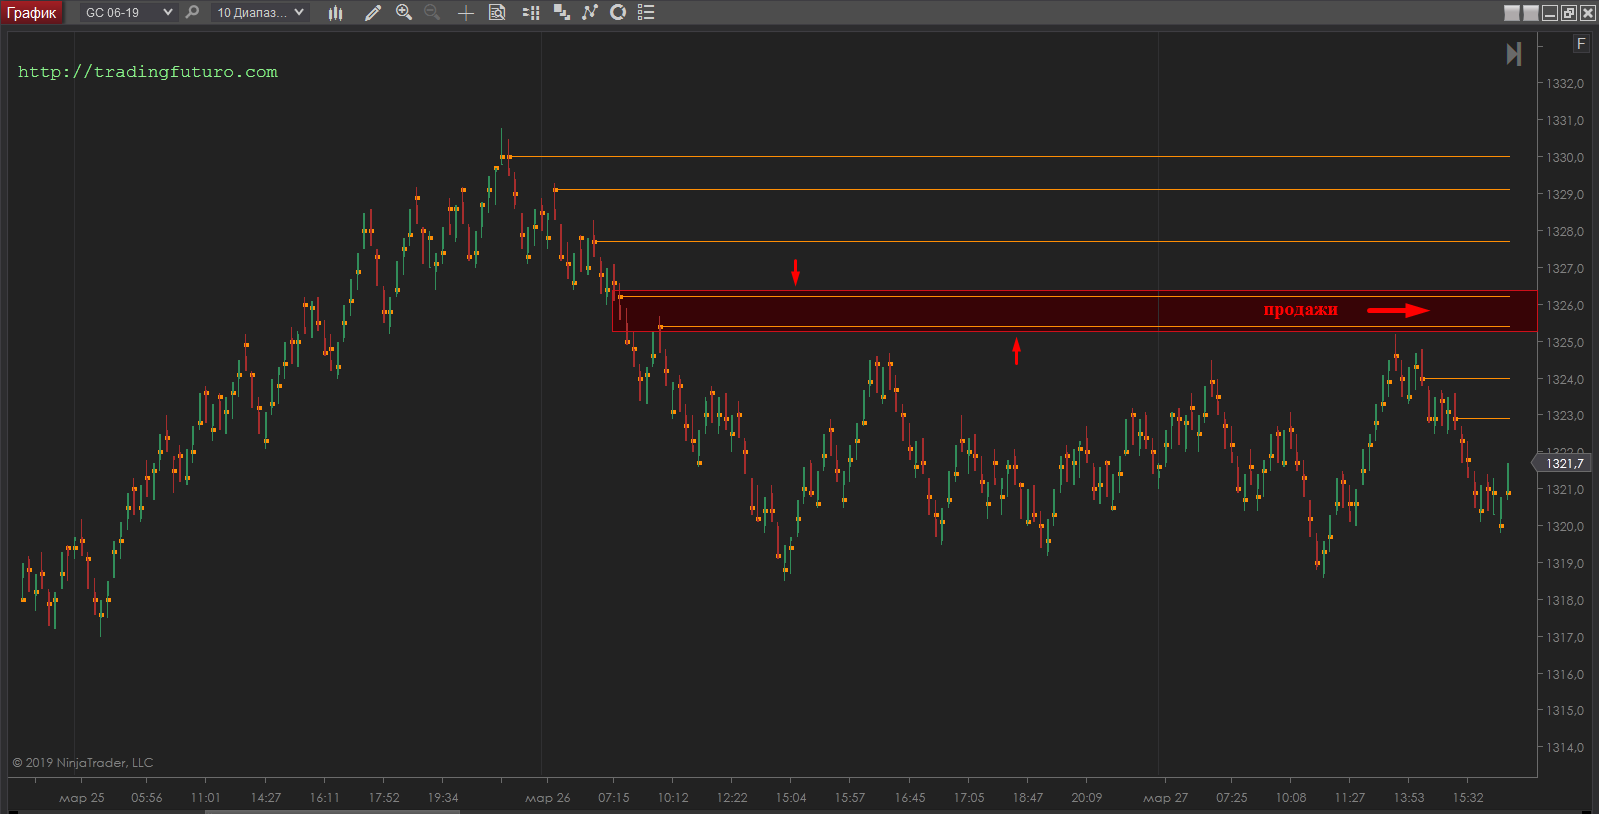Select the drawing tools pencil icon

point(373,13)
